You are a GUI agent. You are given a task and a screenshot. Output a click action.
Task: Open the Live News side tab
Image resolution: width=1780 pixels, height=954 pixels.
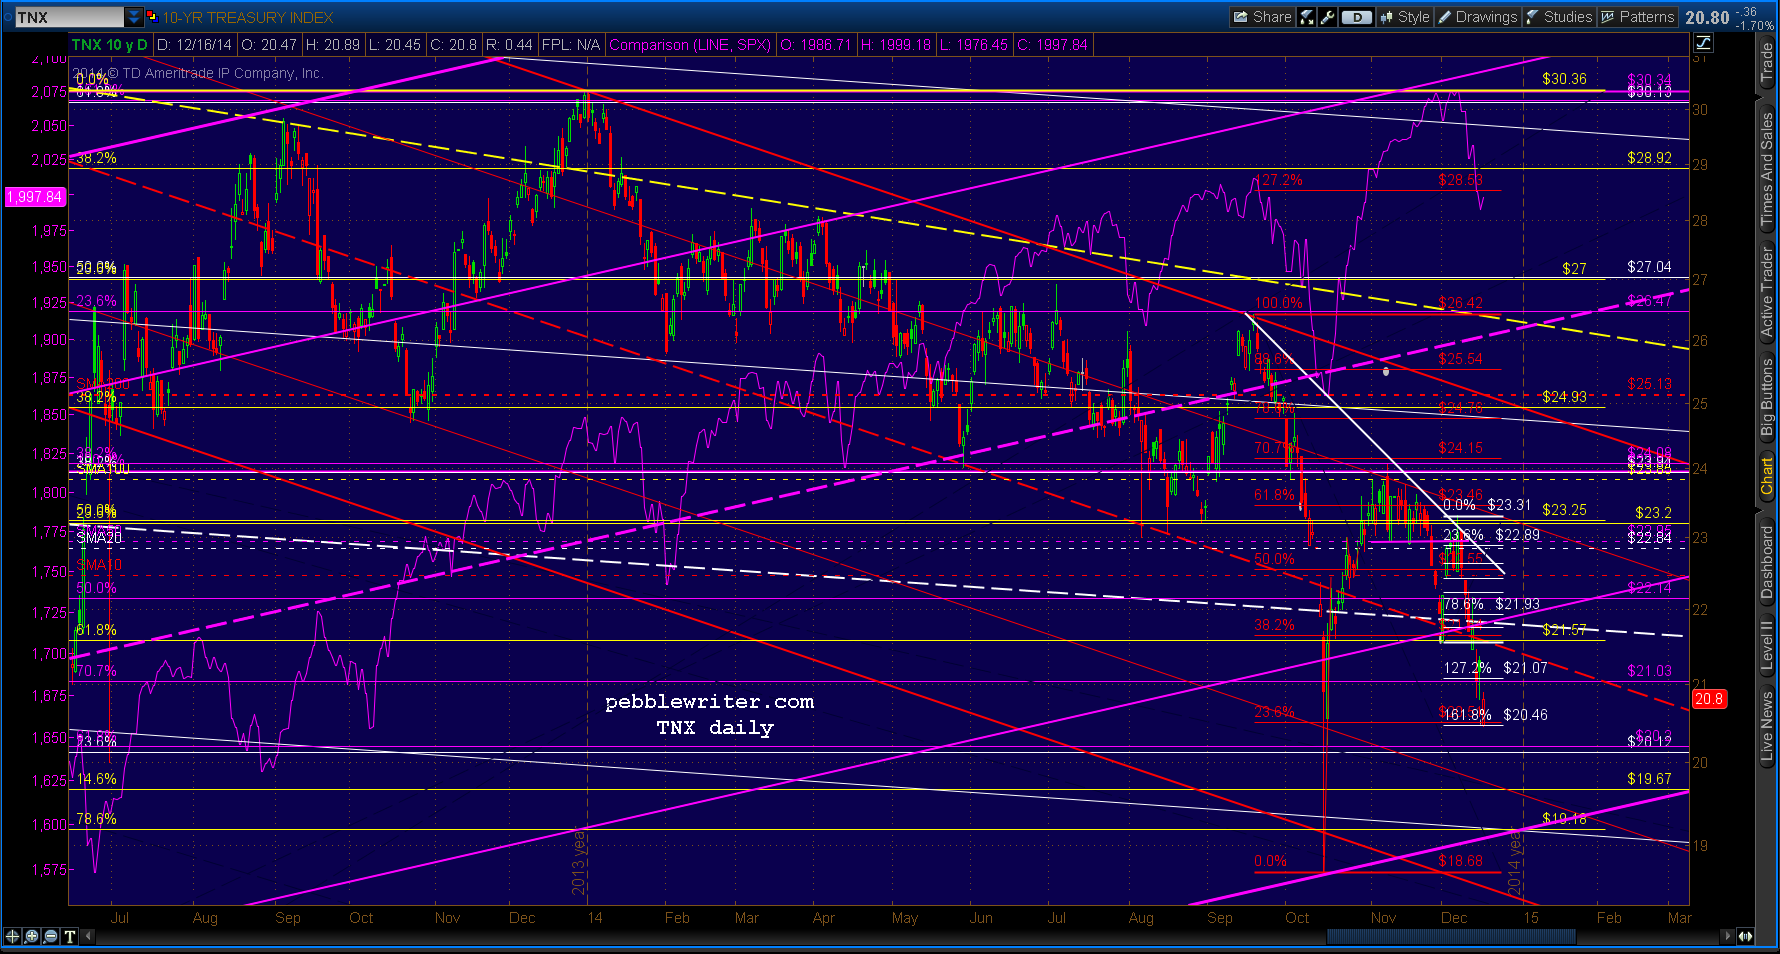(1767, 727)
